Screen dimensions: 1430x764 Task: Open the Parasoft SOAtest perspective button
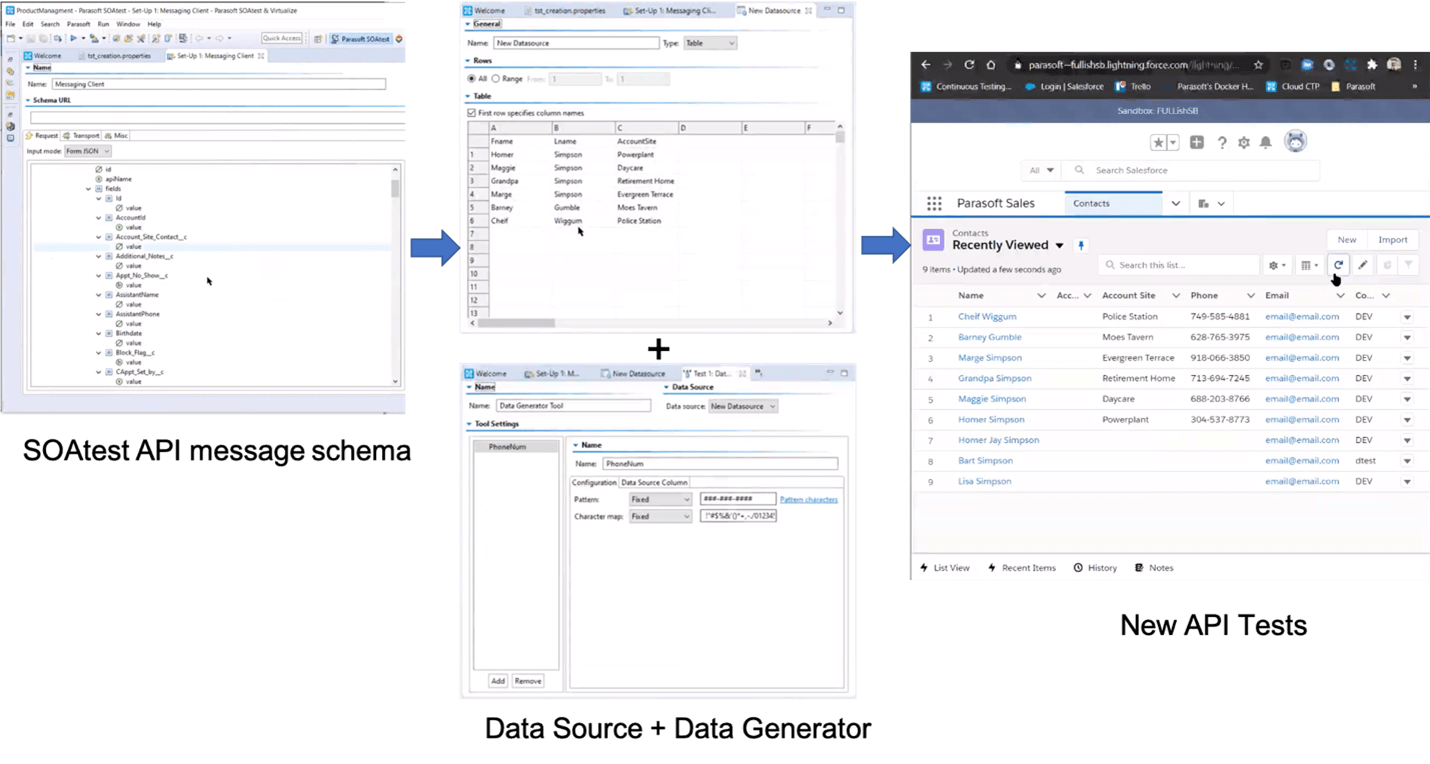tap(360, 39)
